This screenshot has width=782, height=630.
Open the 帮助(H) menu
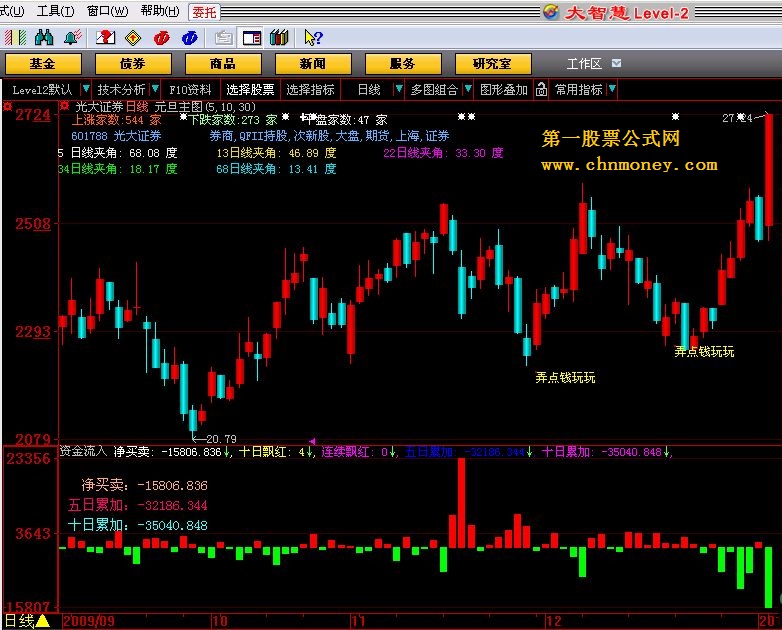pyautogui.click(x=160, y=11)
